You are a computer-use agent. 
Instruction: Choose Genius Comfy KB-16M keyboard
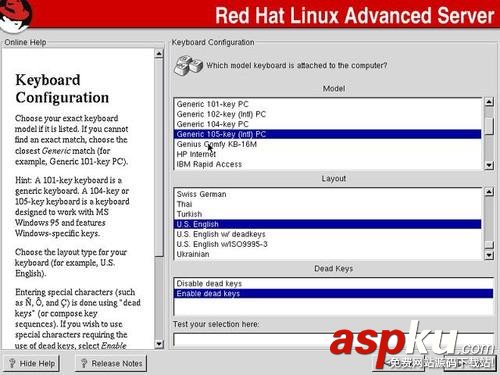[327, 144]
